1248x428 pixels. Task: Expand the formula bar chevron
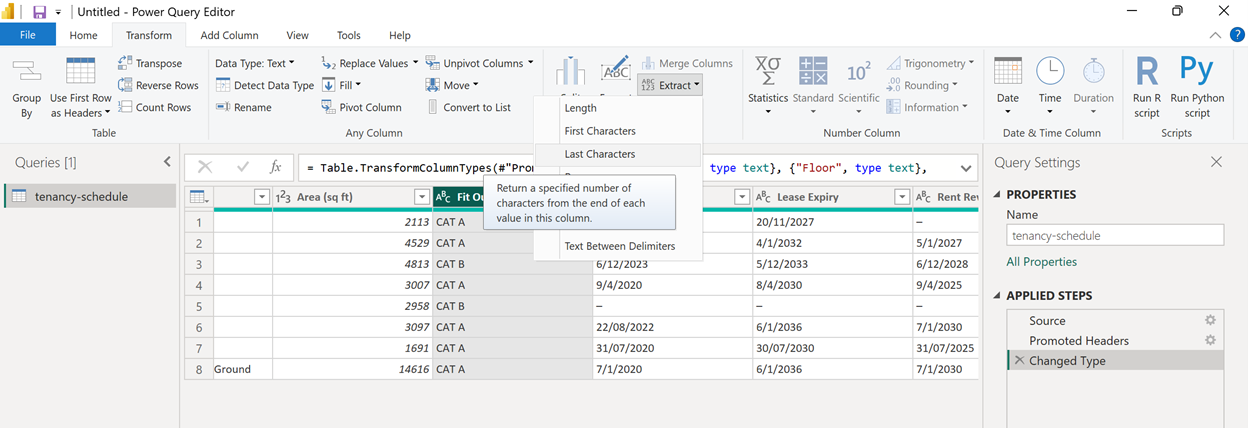pyautogui.click(x=966, y=168)
